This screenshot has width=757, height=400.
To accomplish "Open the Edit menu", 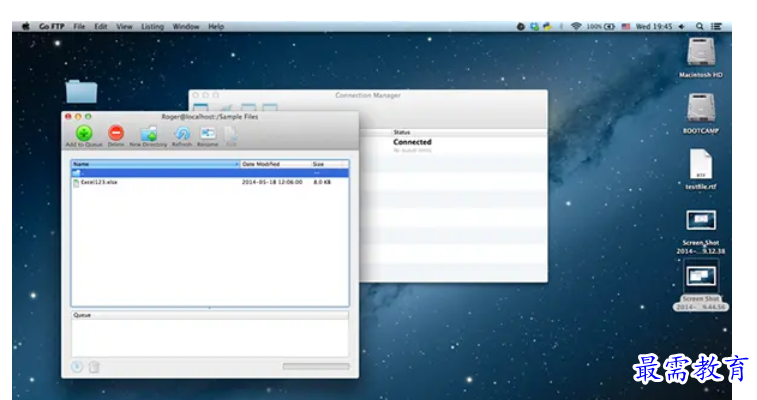I will [101, 27].
